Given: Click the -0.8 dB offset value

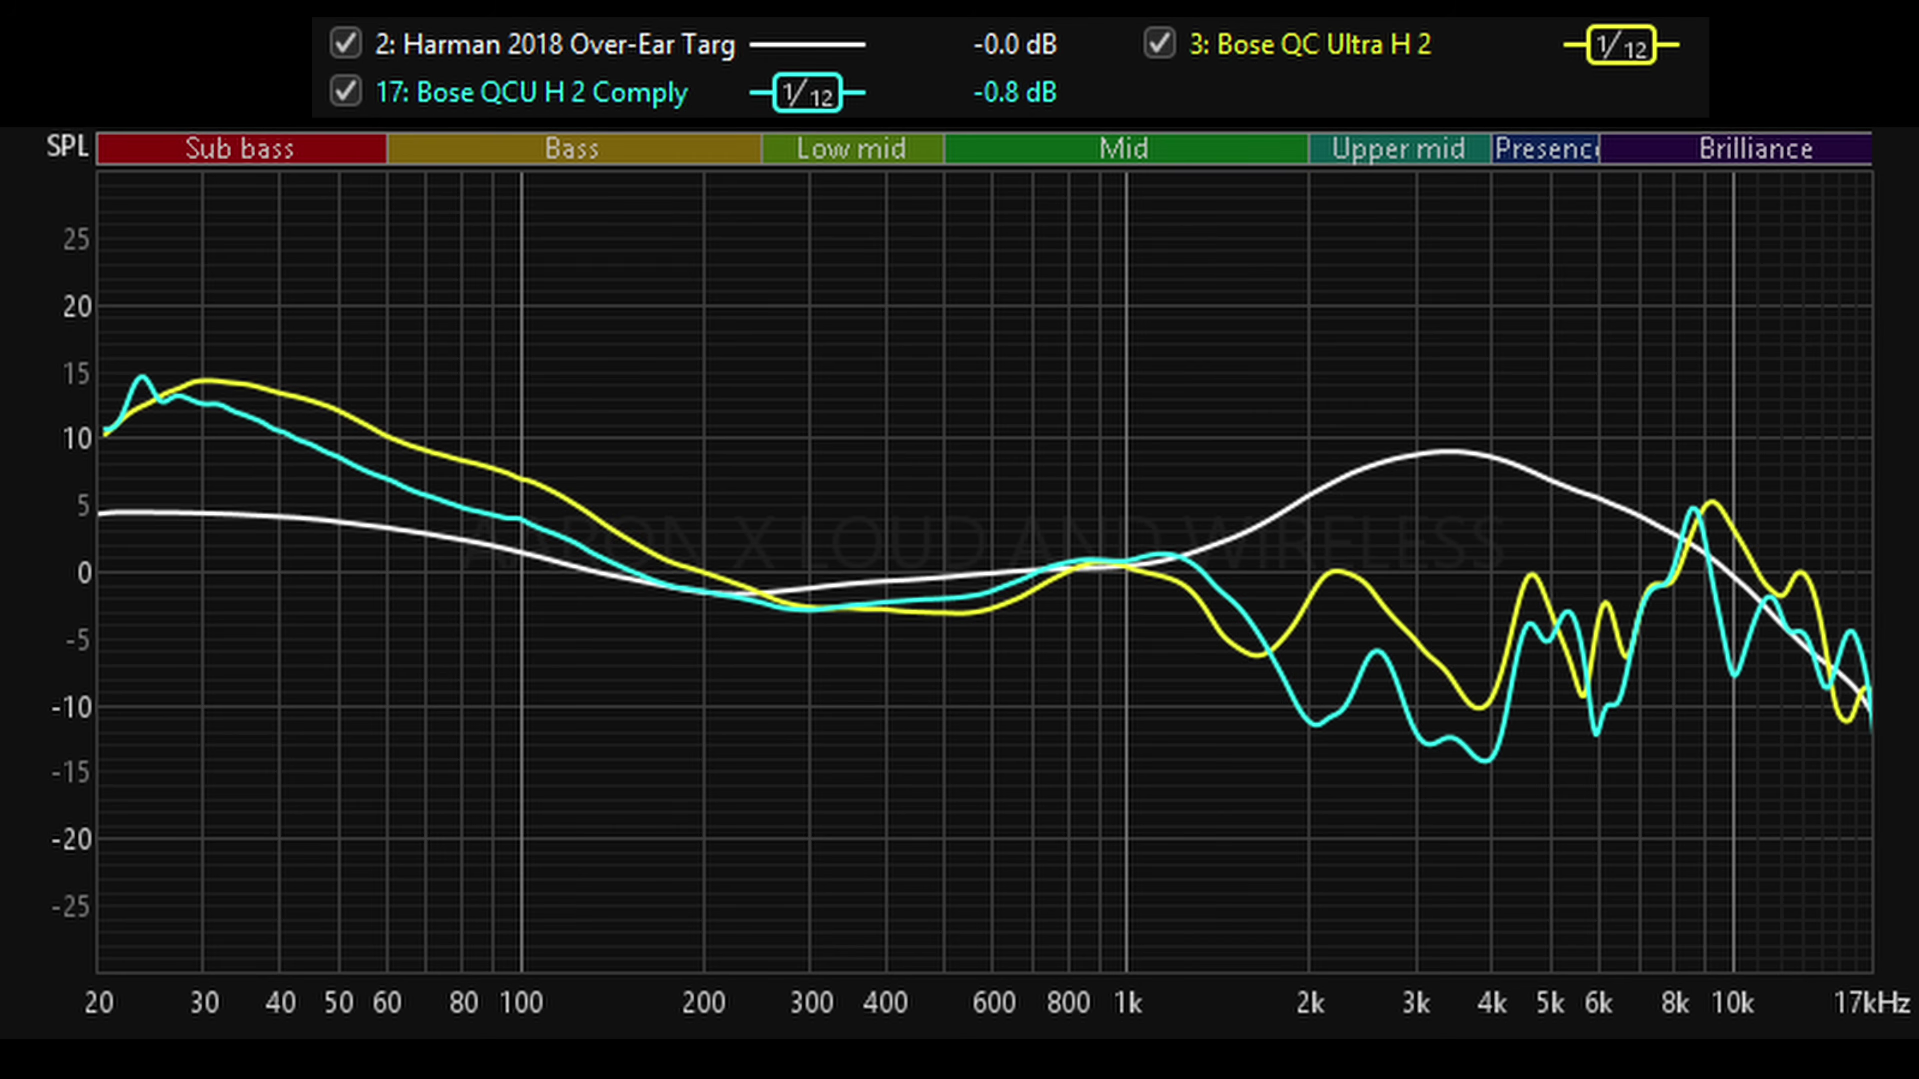Looking at the screenshot, I should tap(1015, 93).
